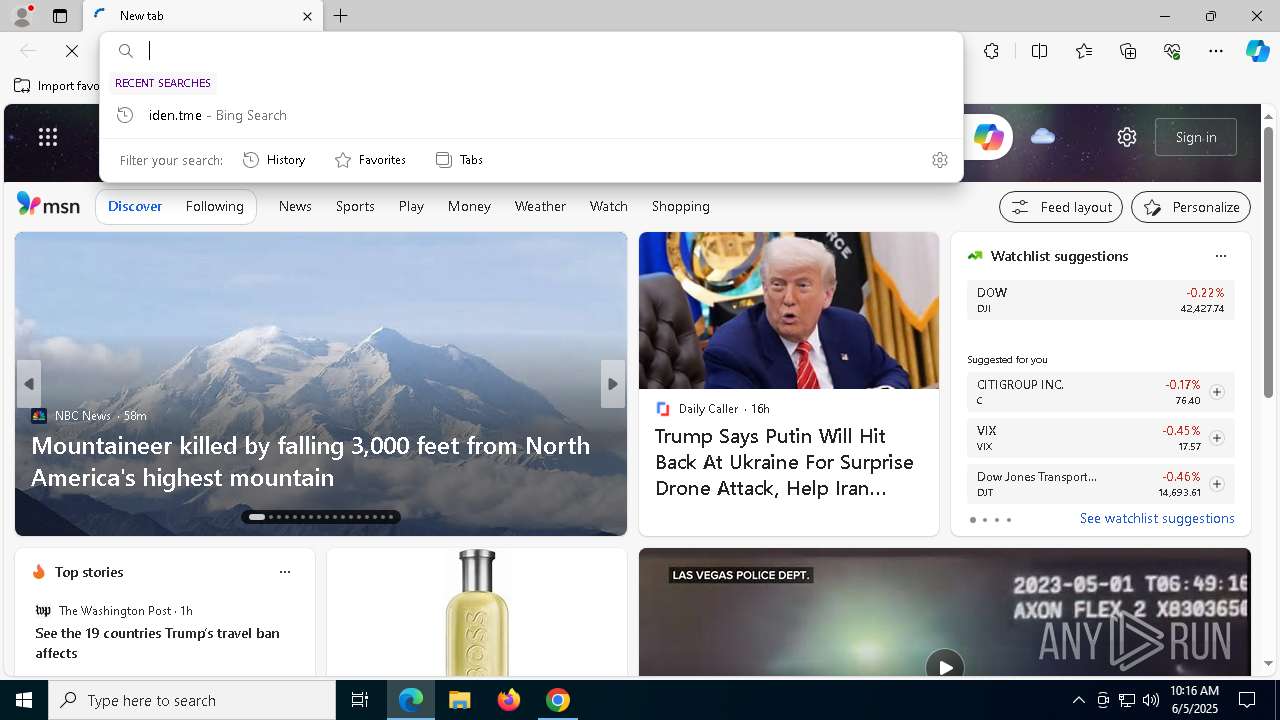Open the Boss perfume bottle ad thumbnail

pos(477,612)
